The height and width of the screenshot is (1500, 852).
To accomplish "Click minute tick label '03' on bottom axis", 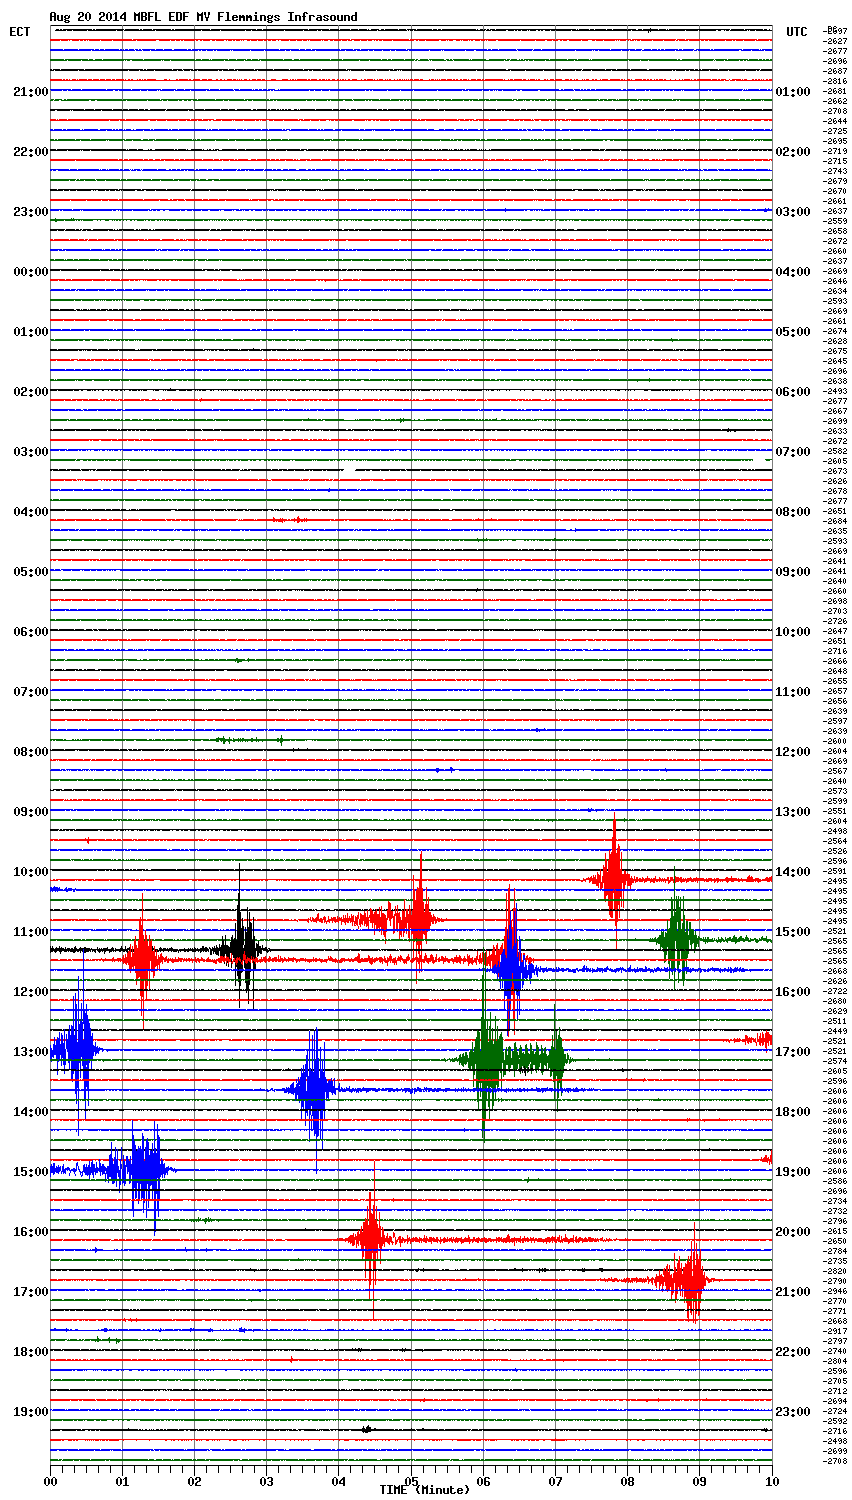I will coord(267,1480).
